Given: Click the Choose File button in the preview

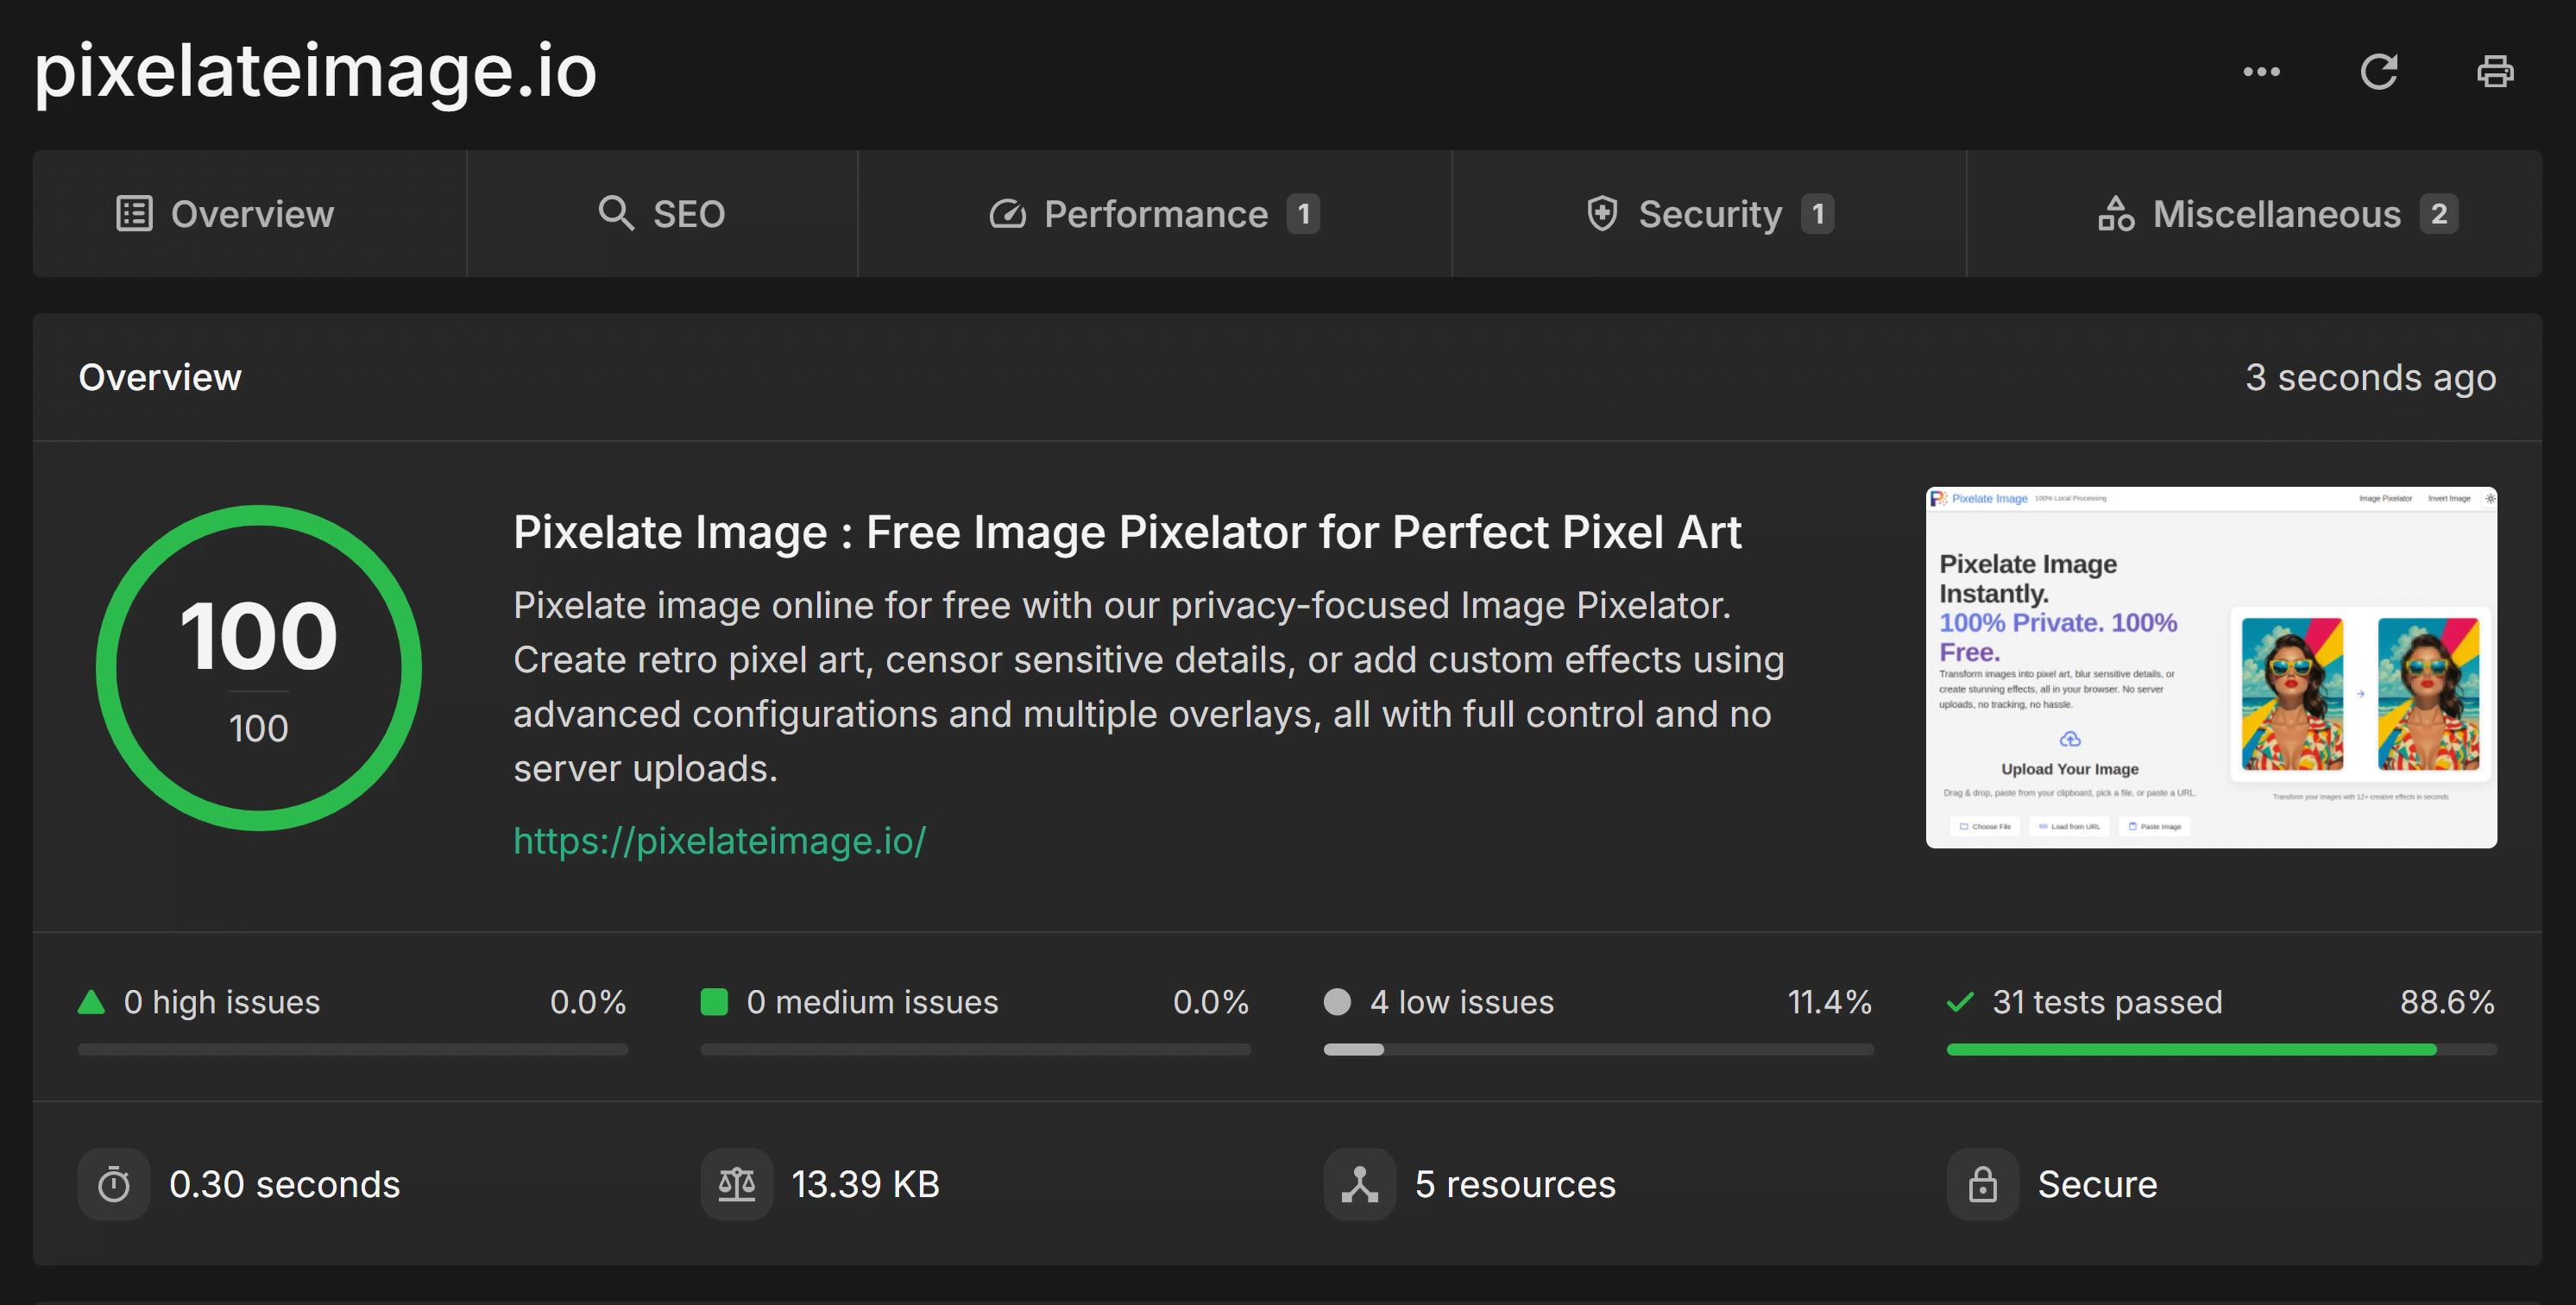Looking at the screenshot, I should tap(1984, 826).
